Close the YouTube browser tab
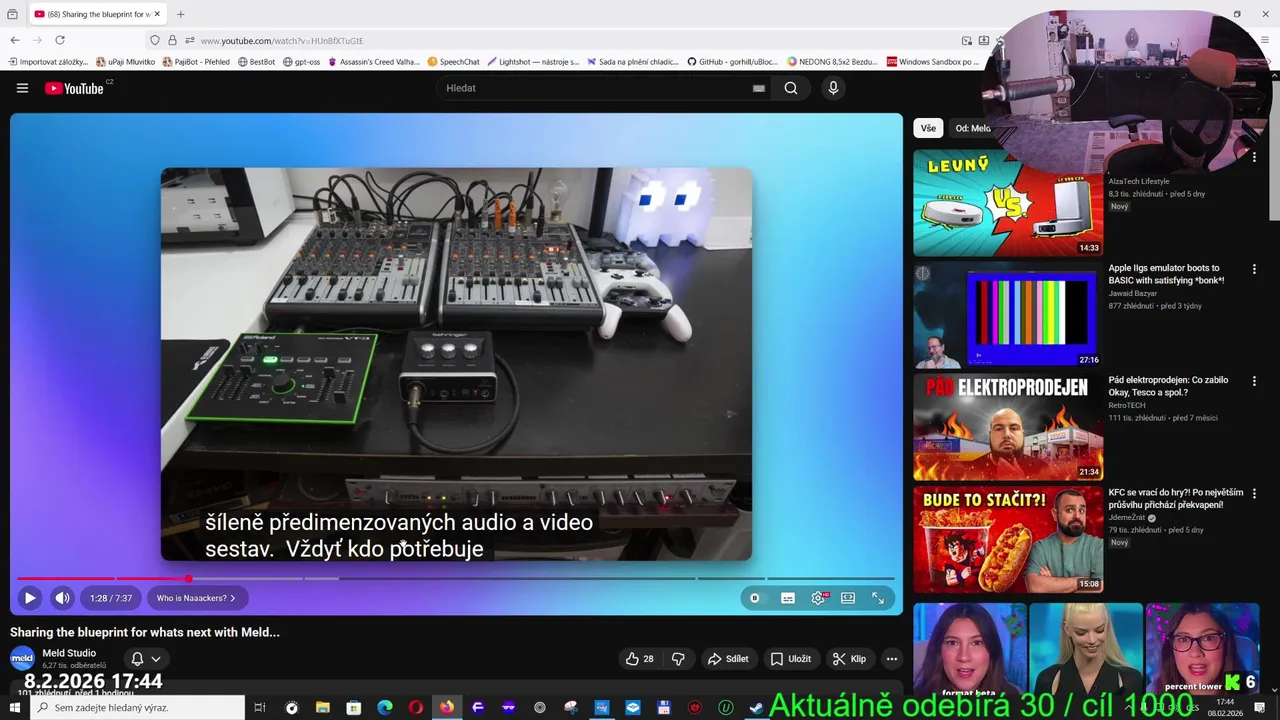Screen dimensions: 1280x720 [x=157, y=14]
